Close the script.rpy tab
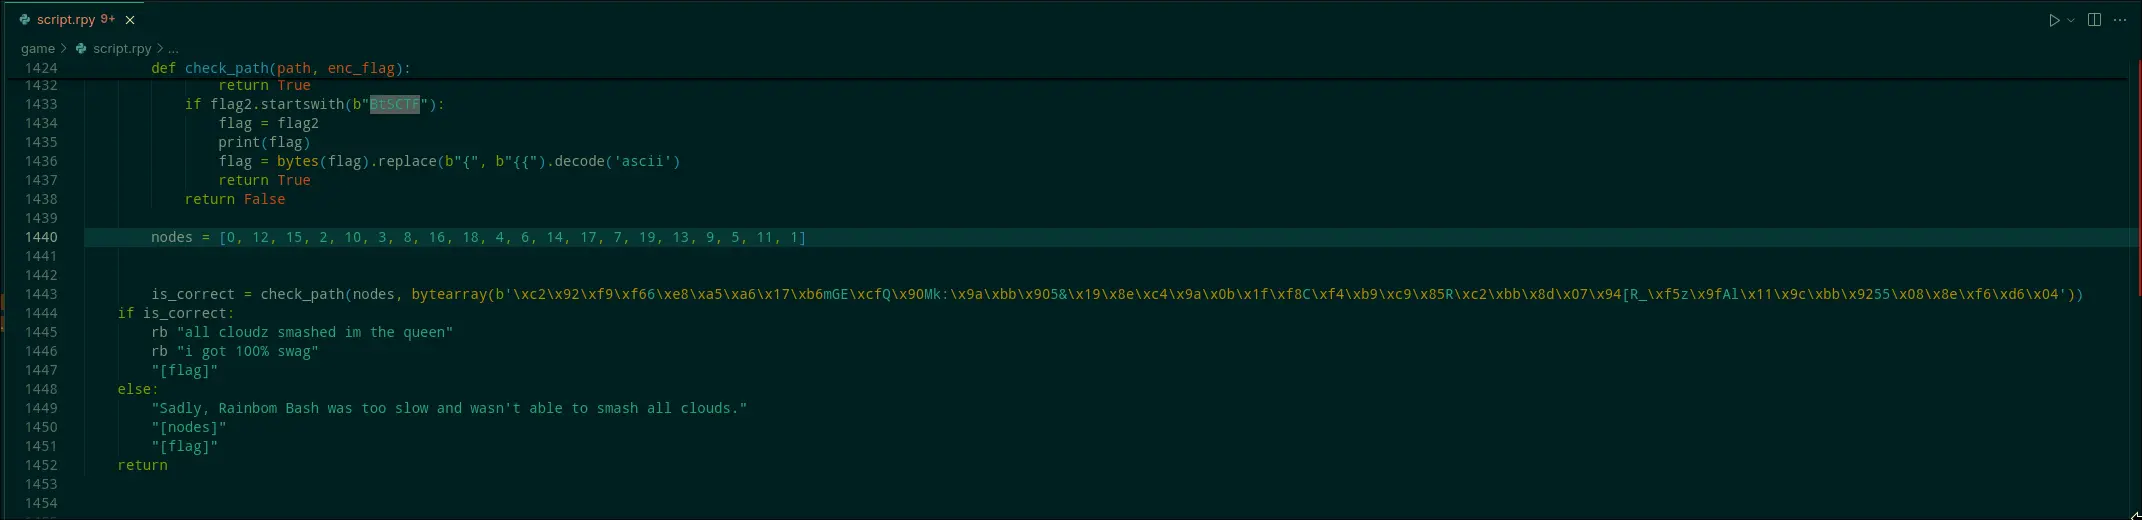Screen dimensions: 2142x520 pyautogui.click(x=130, y=20)
